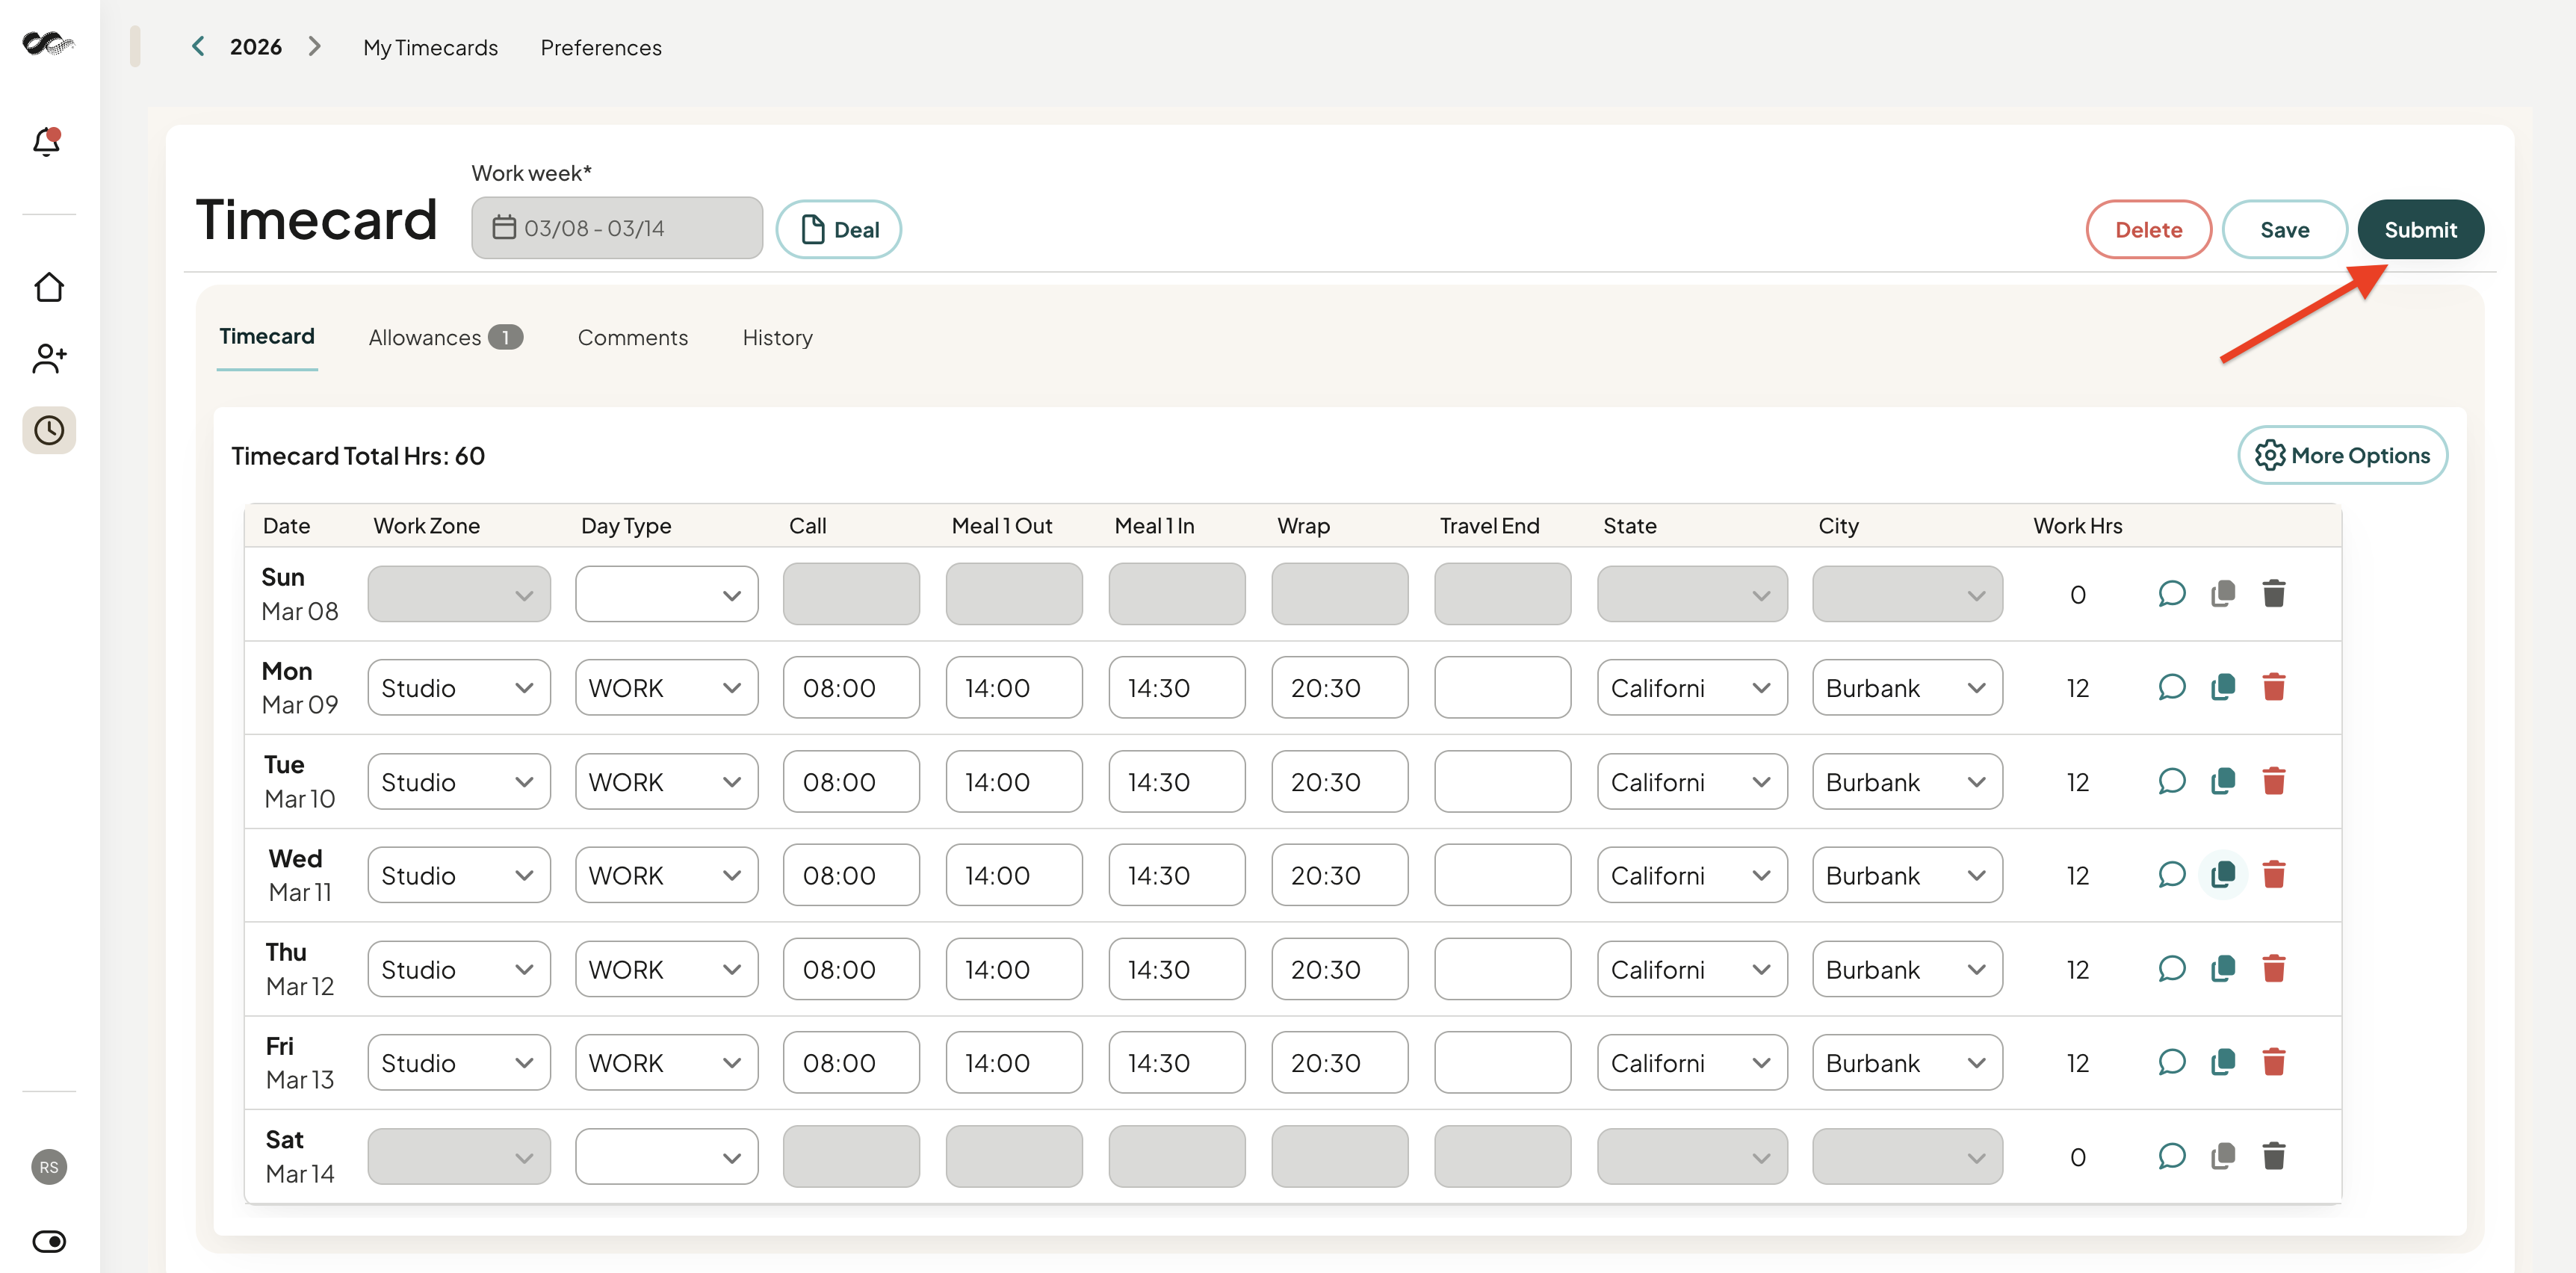
Task: Switch to the History tab
Action: pos(777,338)
